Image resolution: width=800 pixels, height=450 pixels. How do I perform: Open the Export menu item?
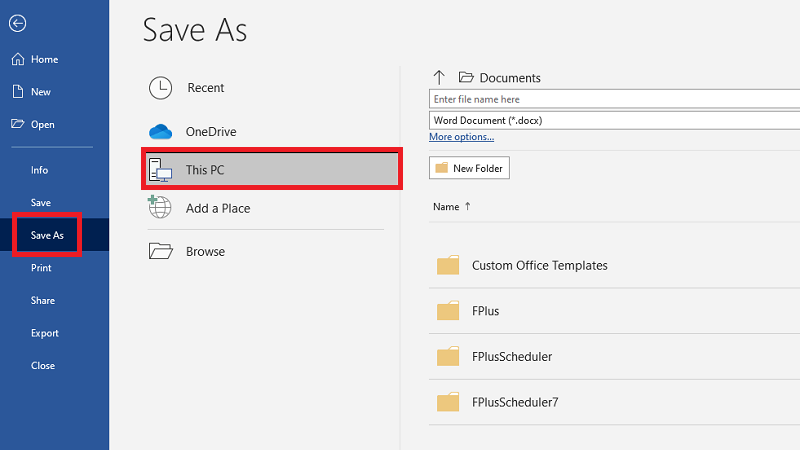pos(45,333)
